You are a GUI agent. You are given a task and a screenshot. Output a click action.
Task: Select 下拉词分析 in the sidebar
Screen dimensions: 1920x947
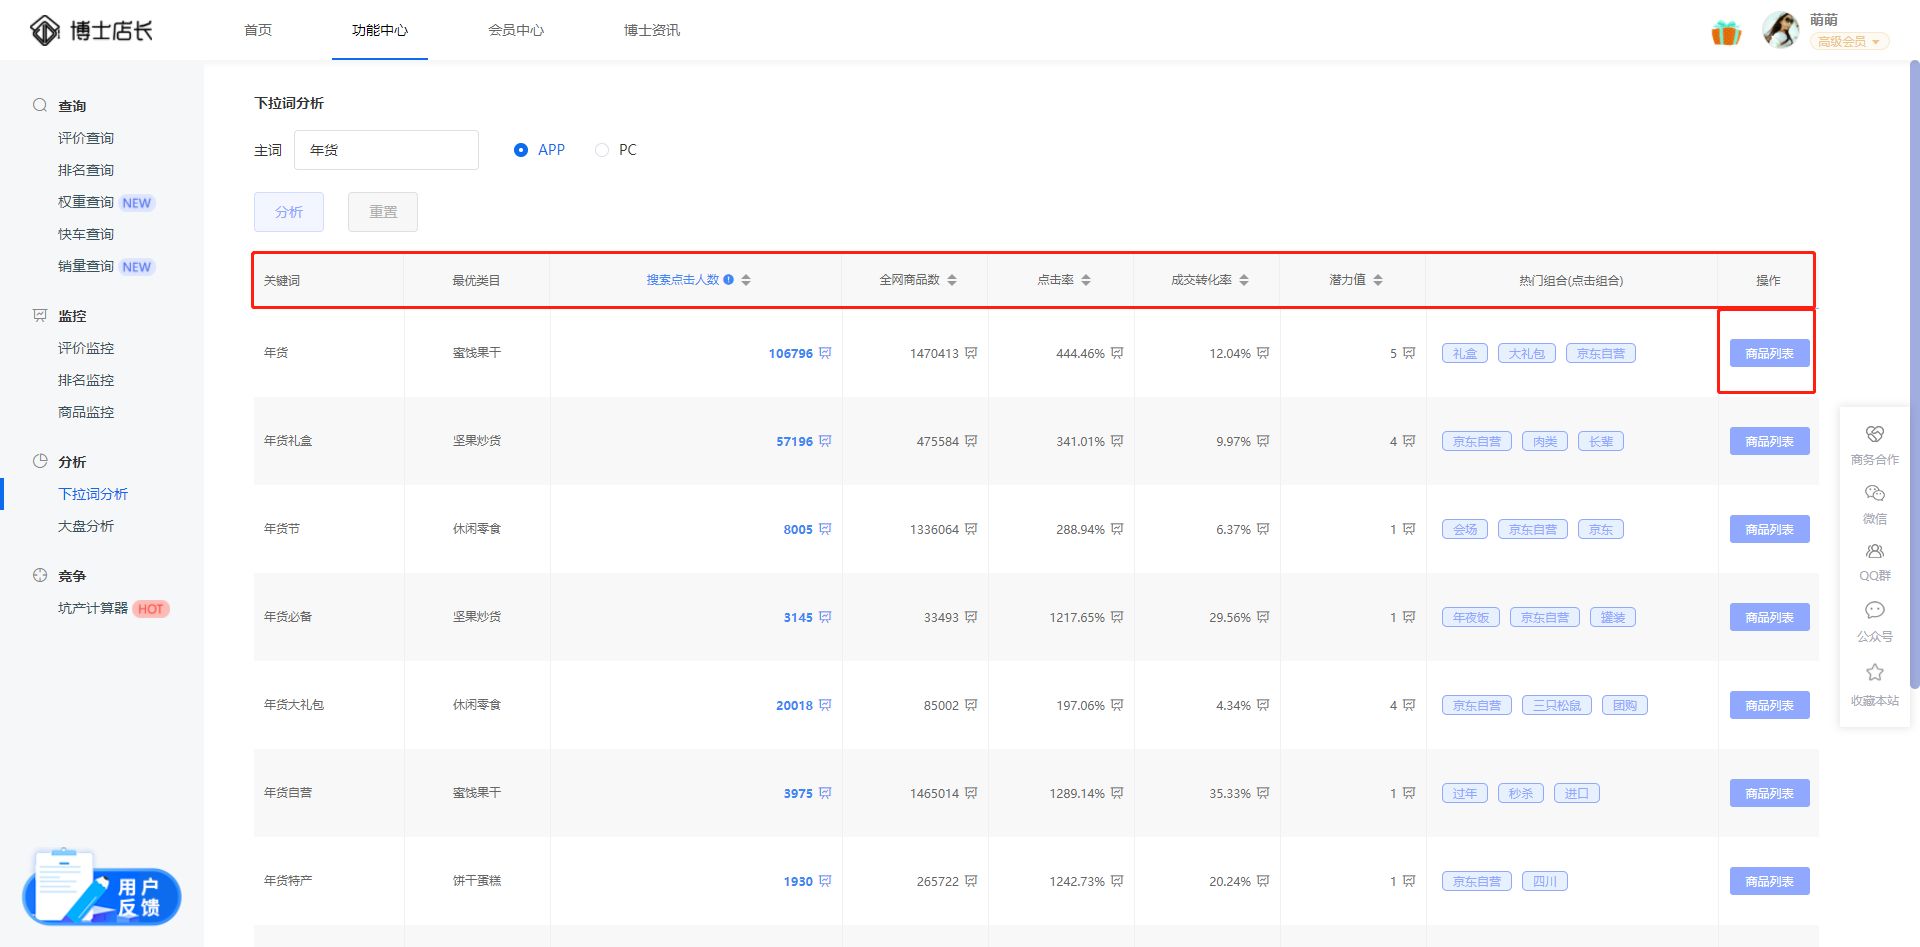[x=93, y=494]
